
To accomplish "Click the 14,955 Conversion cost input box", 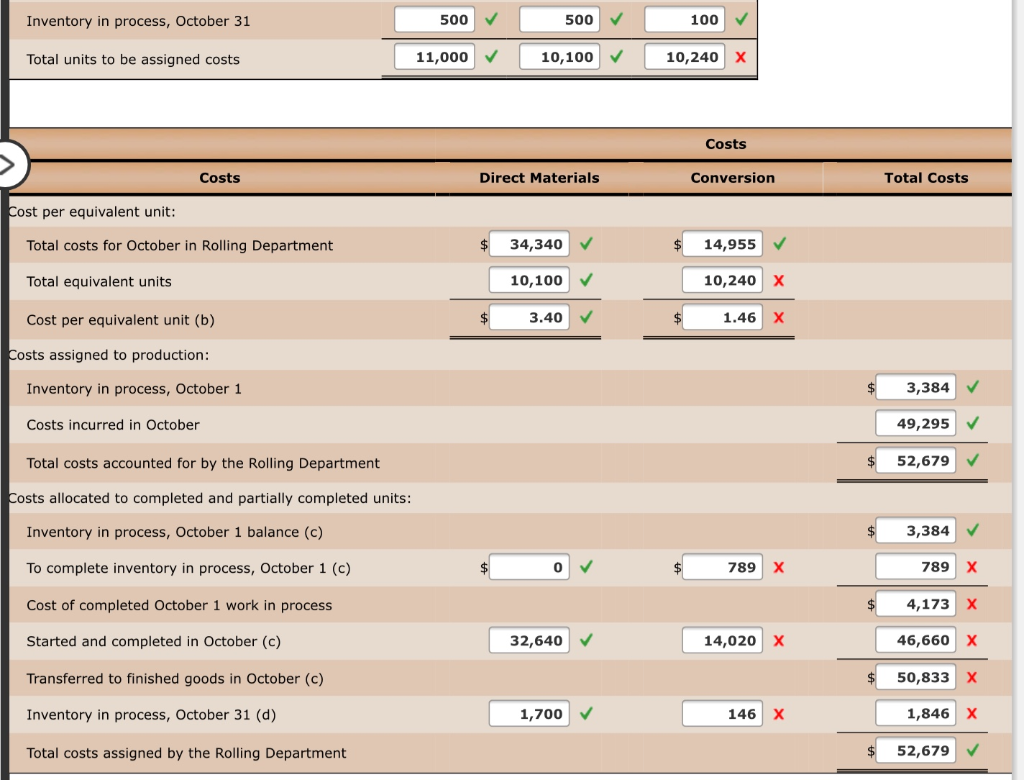I will (x=723, y=243).
